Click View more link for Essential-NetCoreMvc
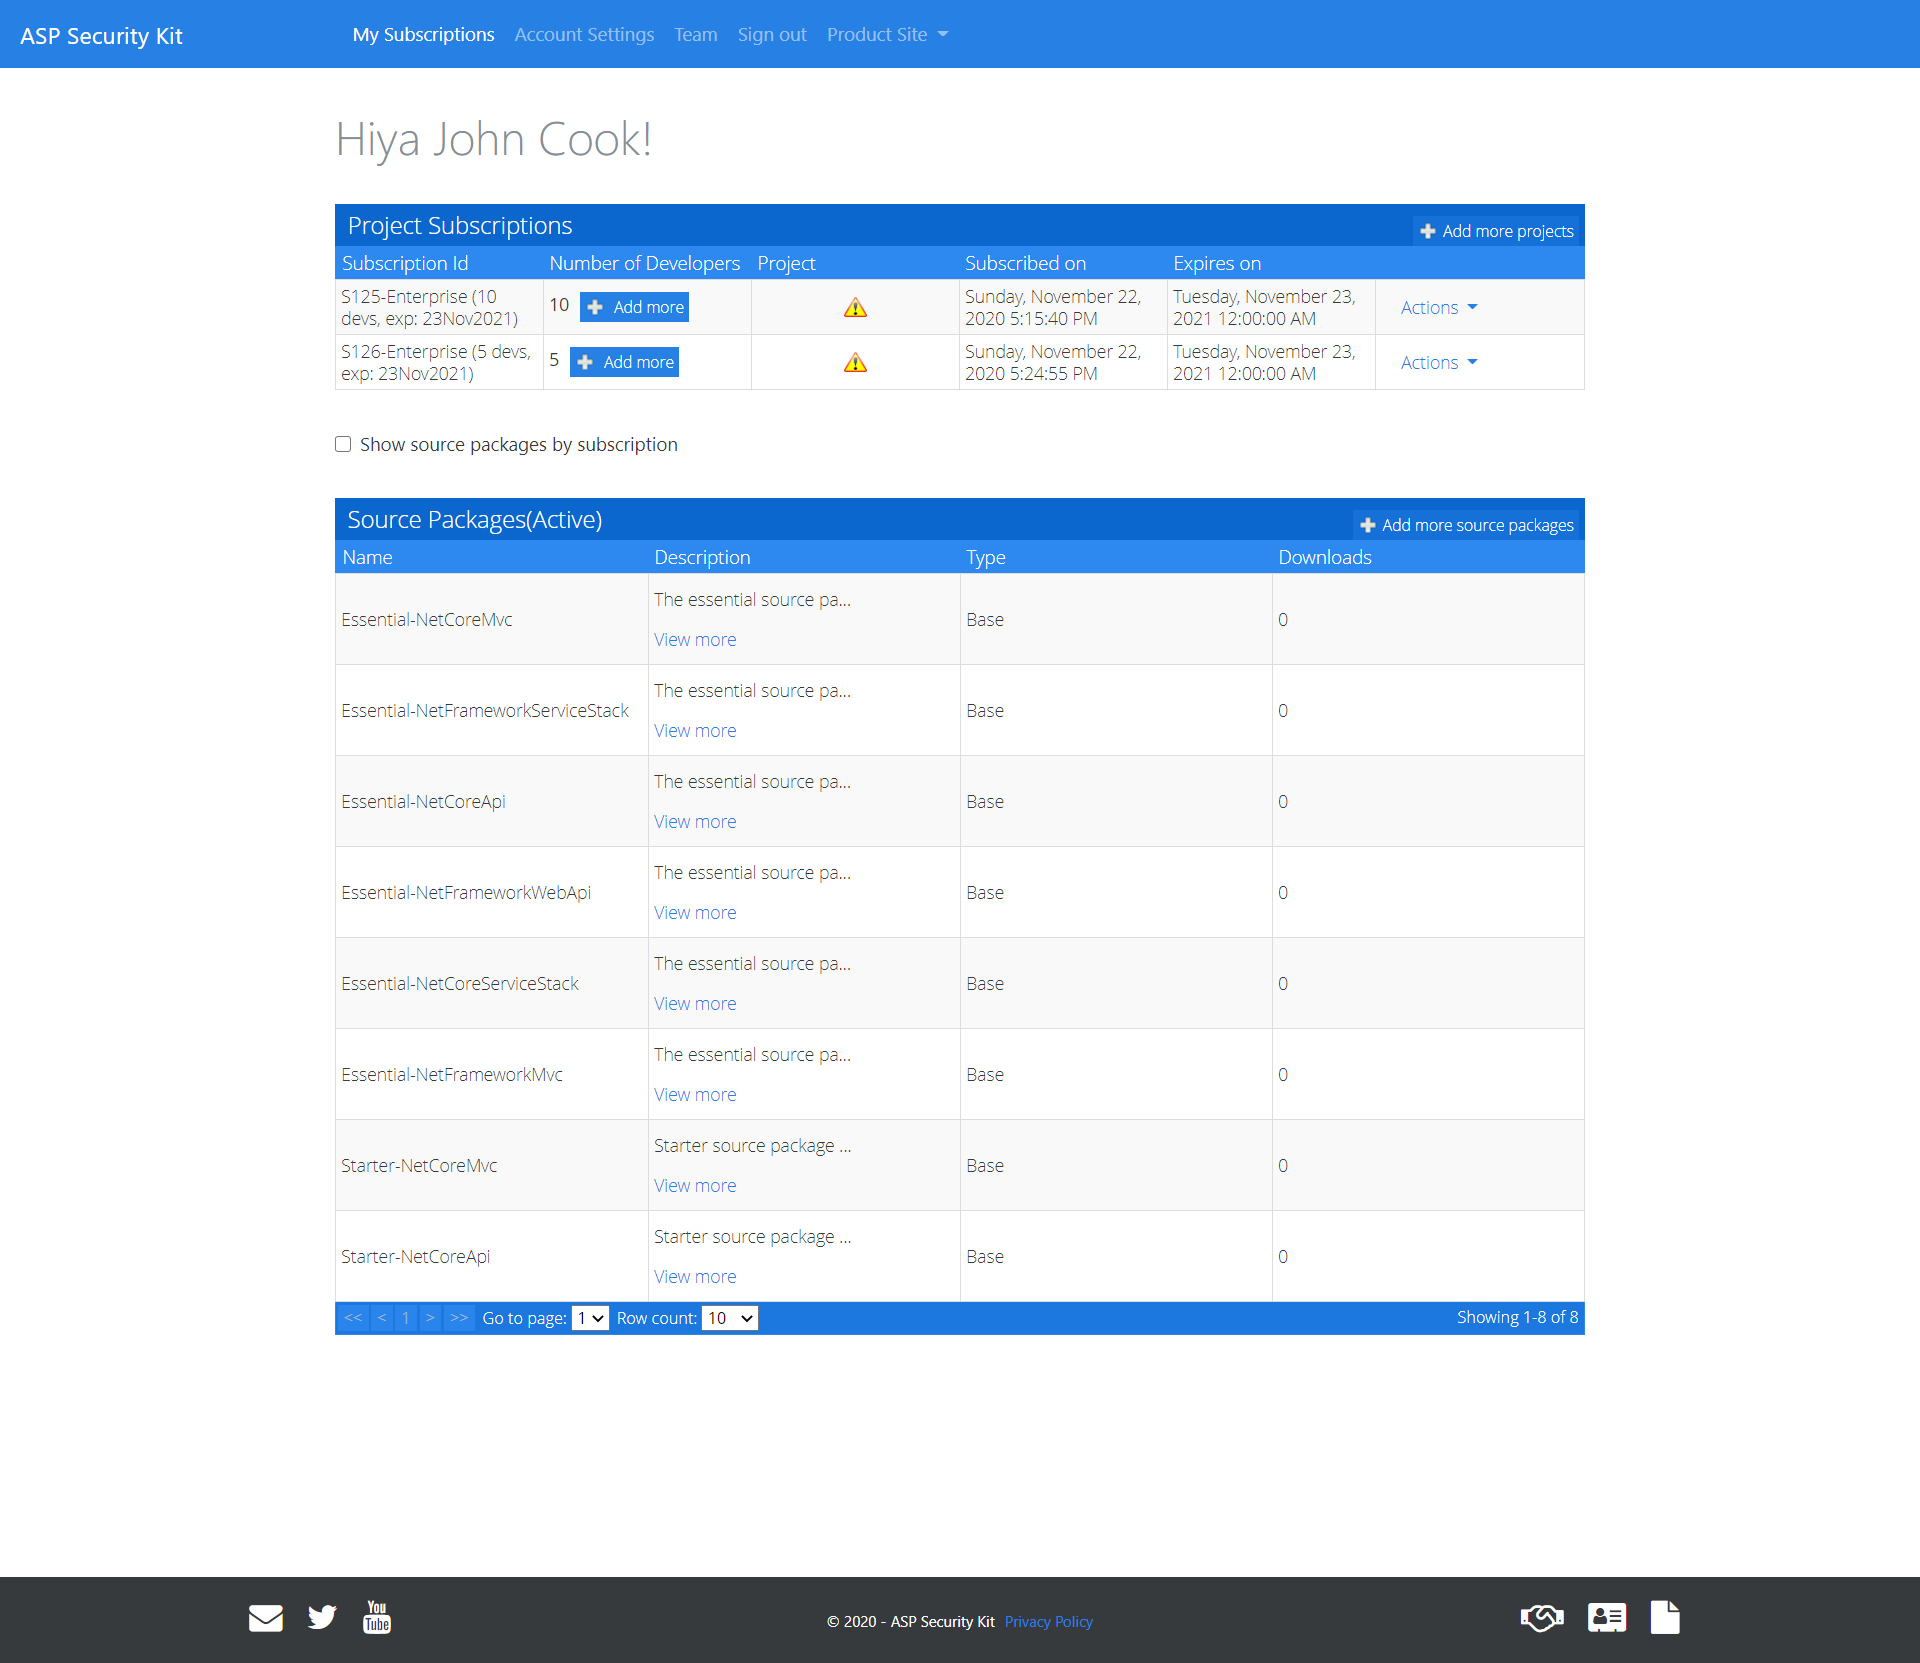The height and width of the screenshot is (1663, 1920). click(x=694, y=638)
